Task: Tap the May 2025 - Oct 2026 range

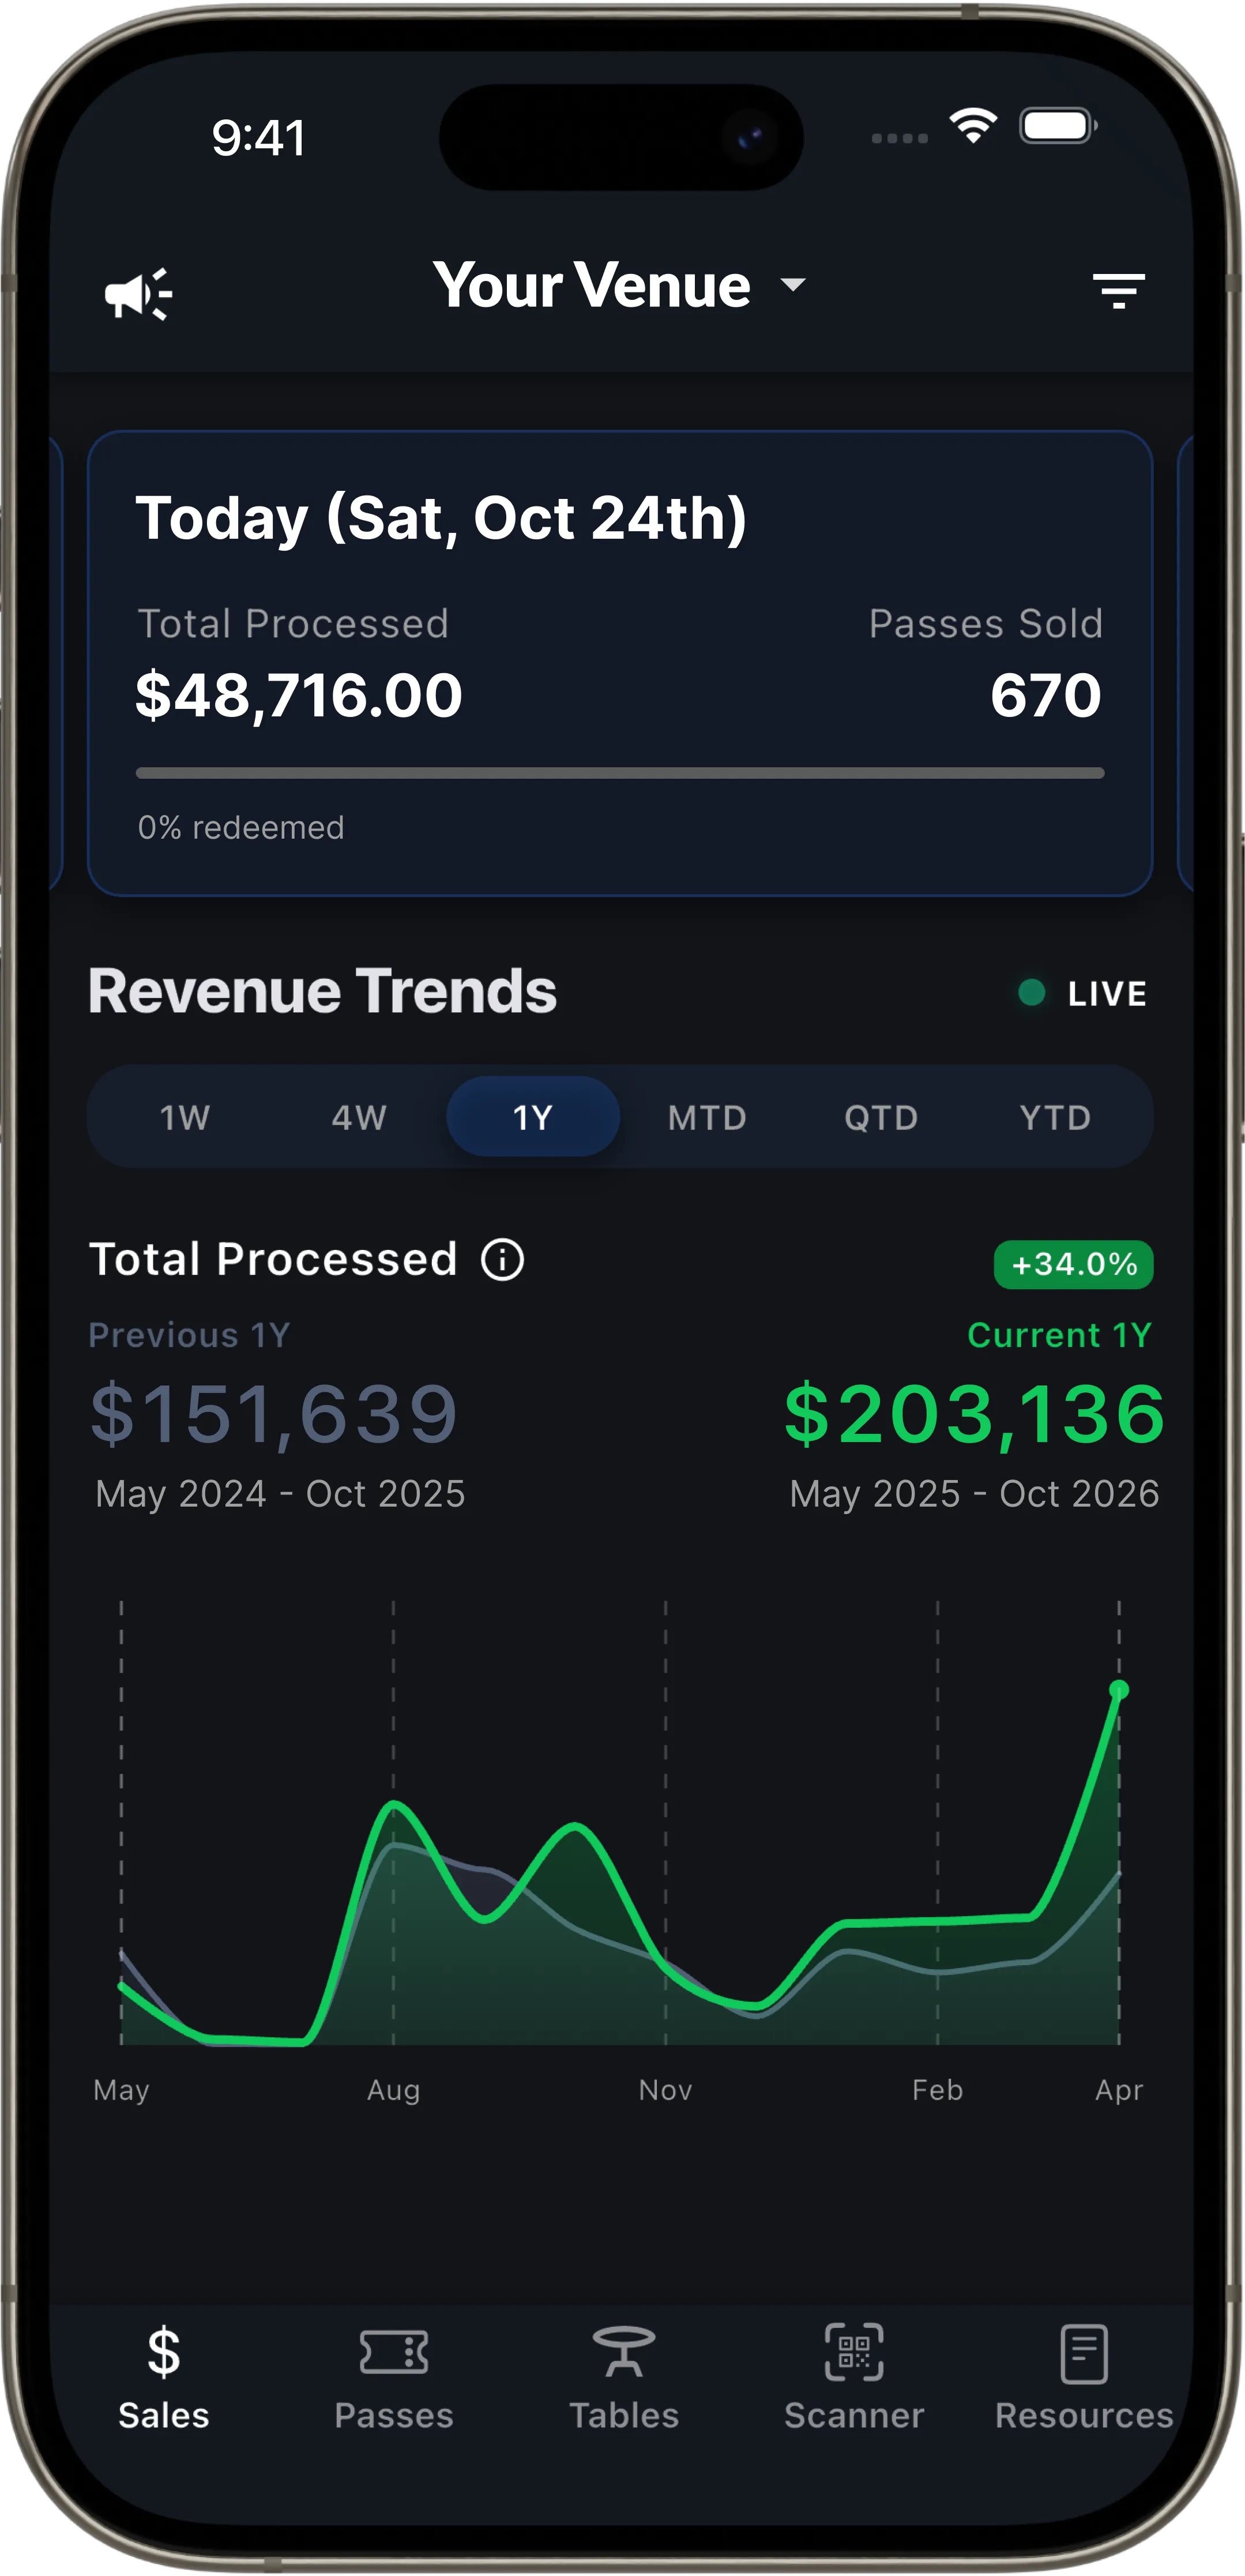Action: click(974, 1494)
